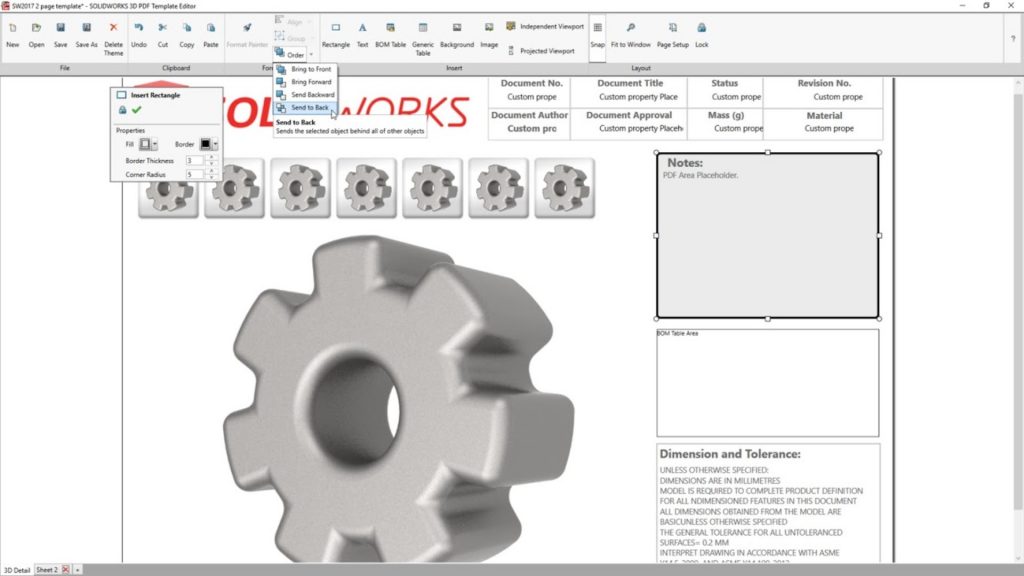Viewport: 1024px width, 576px height.
Task: Click Fit to Window
Action: point(630,35)
